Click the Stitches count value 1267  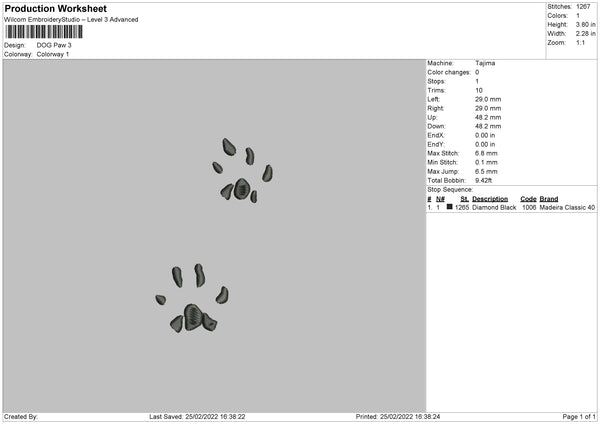click(x=583, y=7)
